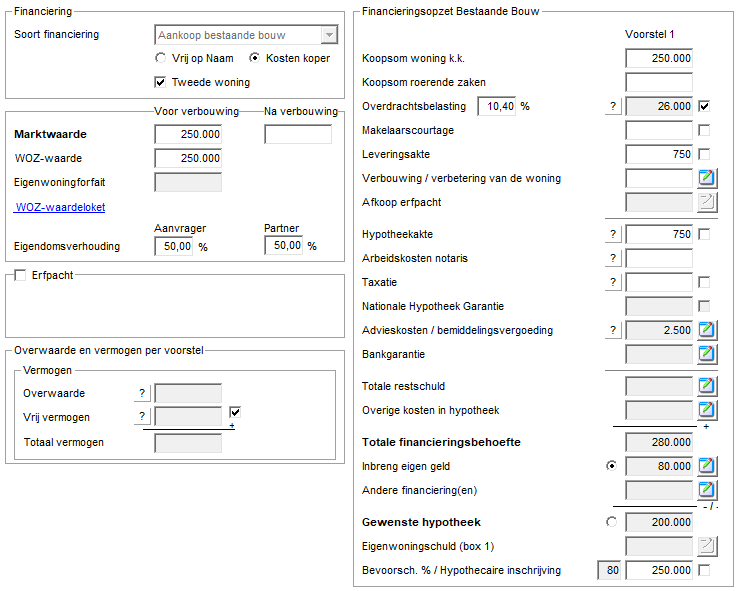
Task: Click the Partner eigendomsverhouding percentage field
Action: (284, 245)
